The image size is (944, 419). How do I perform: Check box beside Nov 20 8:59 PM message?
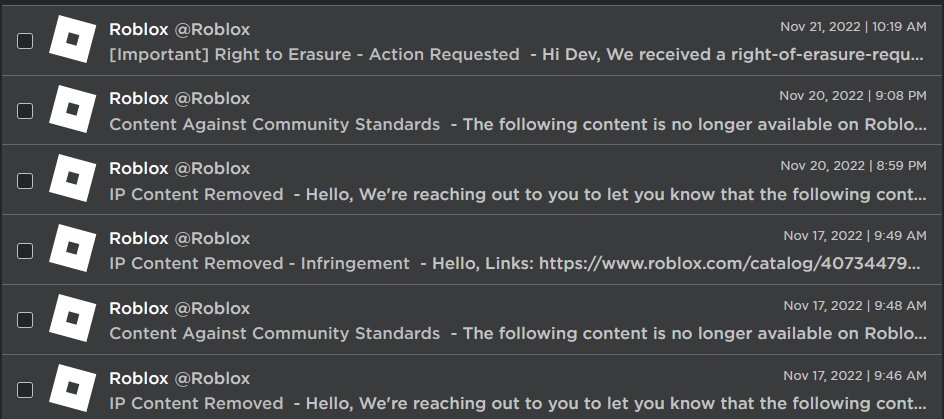click(25, 181)
